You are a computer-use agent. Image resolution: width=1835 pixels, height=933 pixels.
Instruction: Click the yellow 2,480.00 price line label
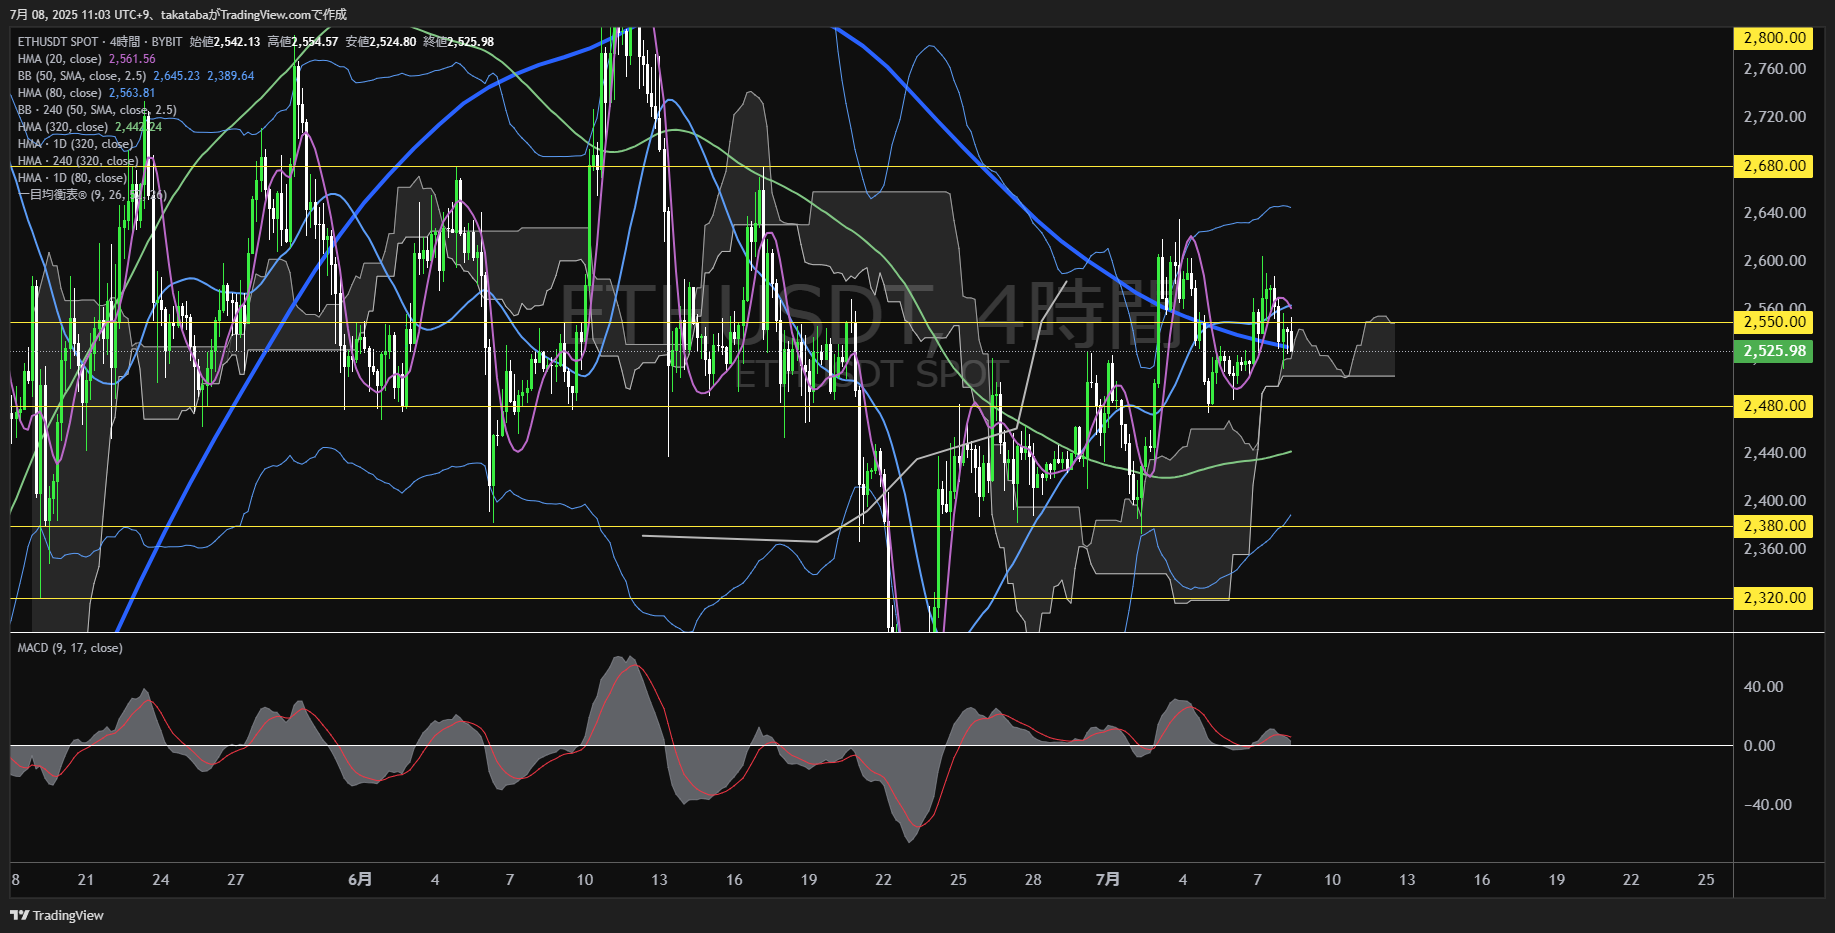(x=1774, y=406)
